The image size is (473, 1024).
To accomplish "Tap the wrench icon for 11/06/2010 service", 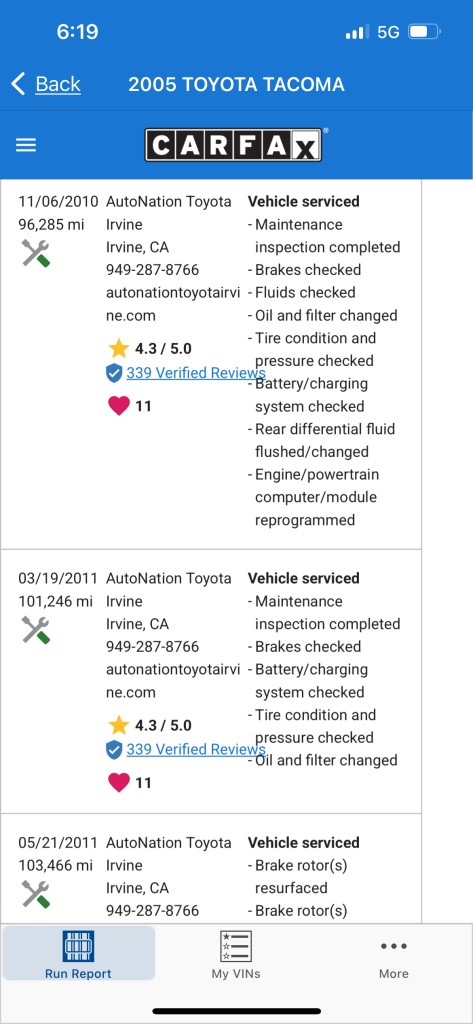I will [x=35, y=253].
